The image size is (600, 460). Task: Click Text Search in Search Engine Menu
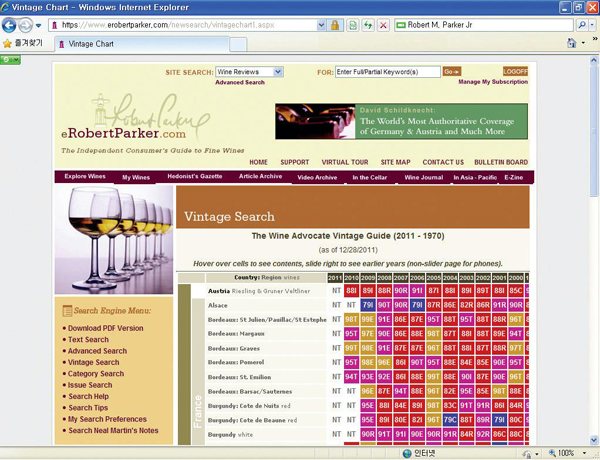click(x=88, y=339)
